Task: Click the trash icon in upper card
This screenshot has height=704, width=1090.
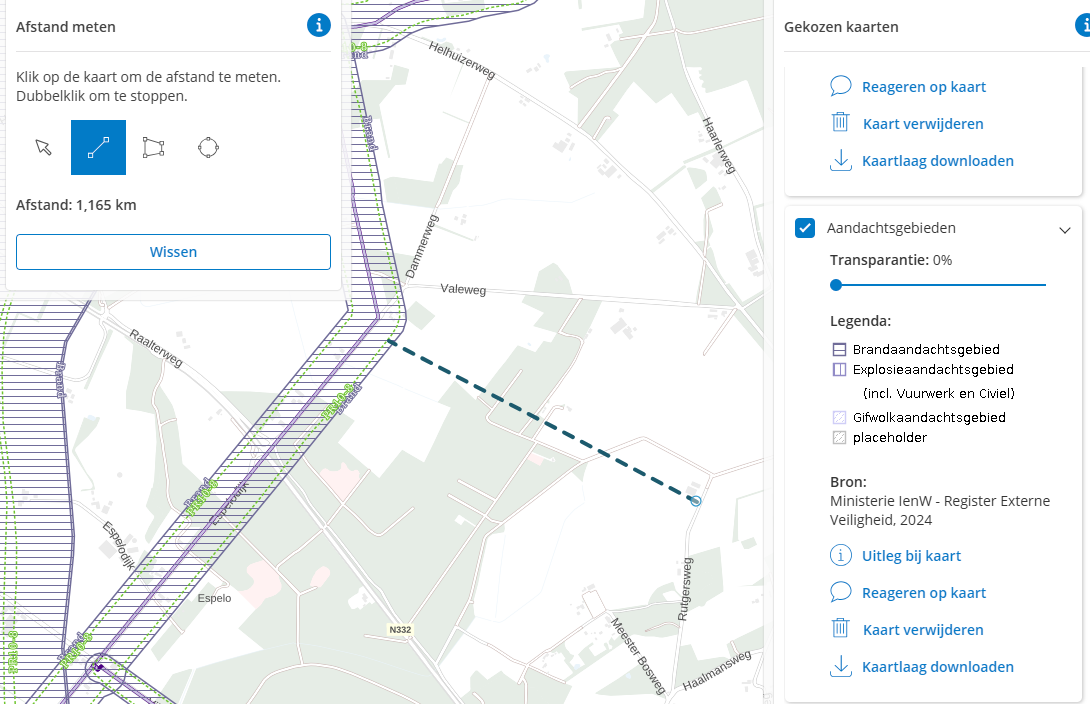Action: point(840,122)
